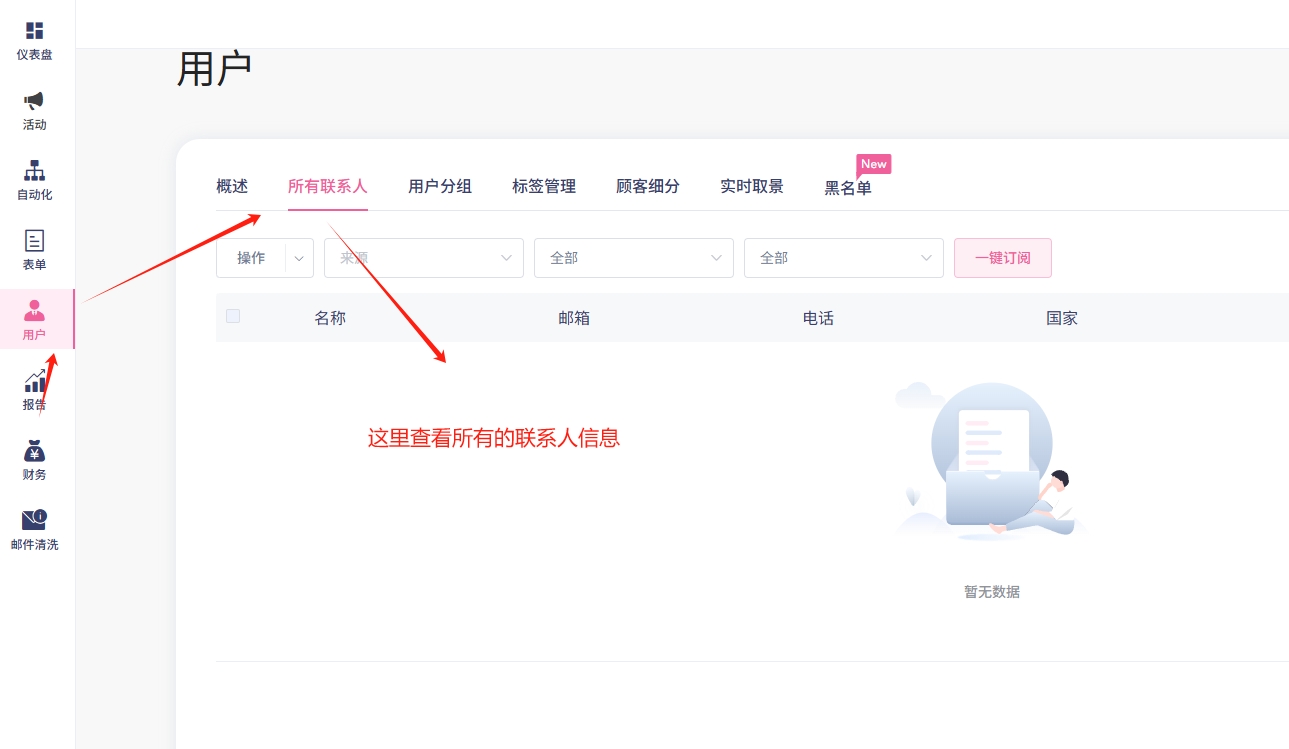The height and width of the screenshot is (749, 1289).
Task: Expand the first 全部 filter dropdown
Action: point(633,258)
